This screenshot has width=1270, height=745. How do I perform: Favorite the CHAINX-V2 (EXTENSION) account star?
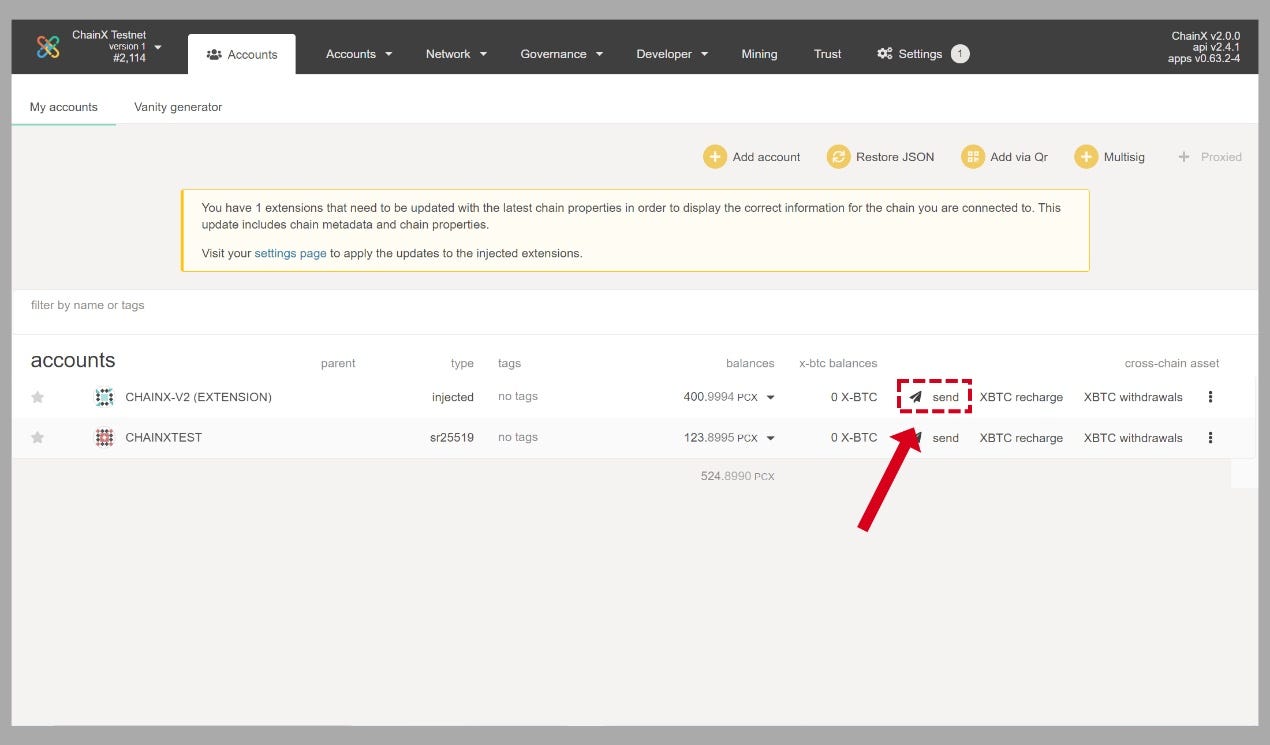38,397
